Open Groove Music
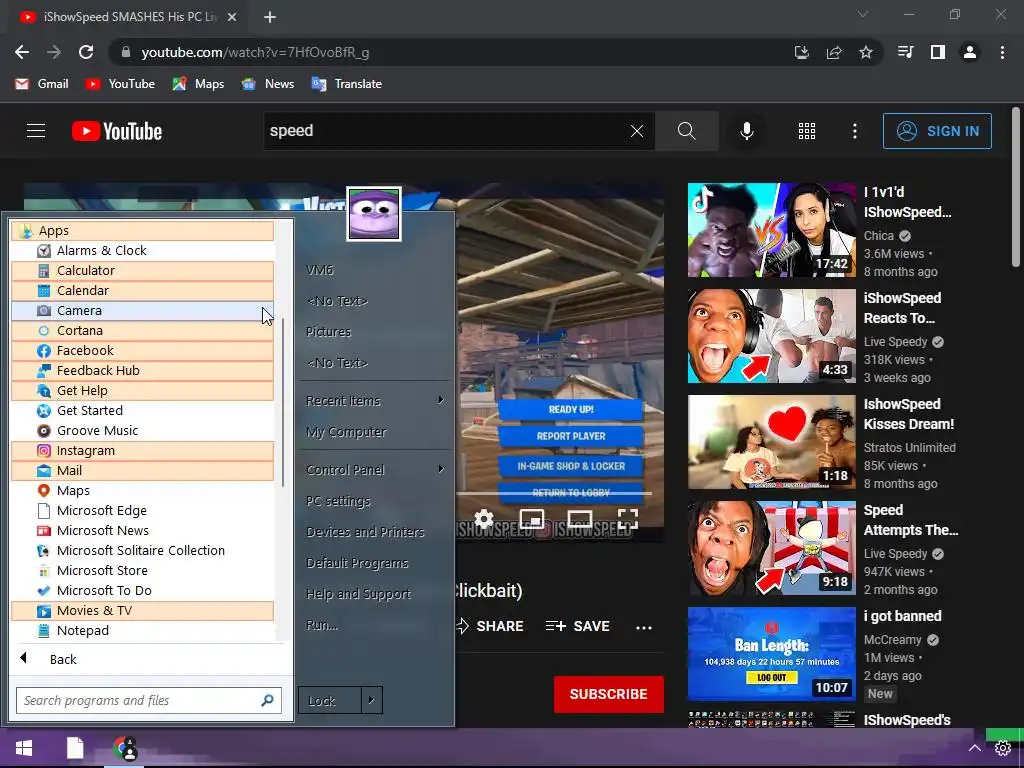 [142, 430]
